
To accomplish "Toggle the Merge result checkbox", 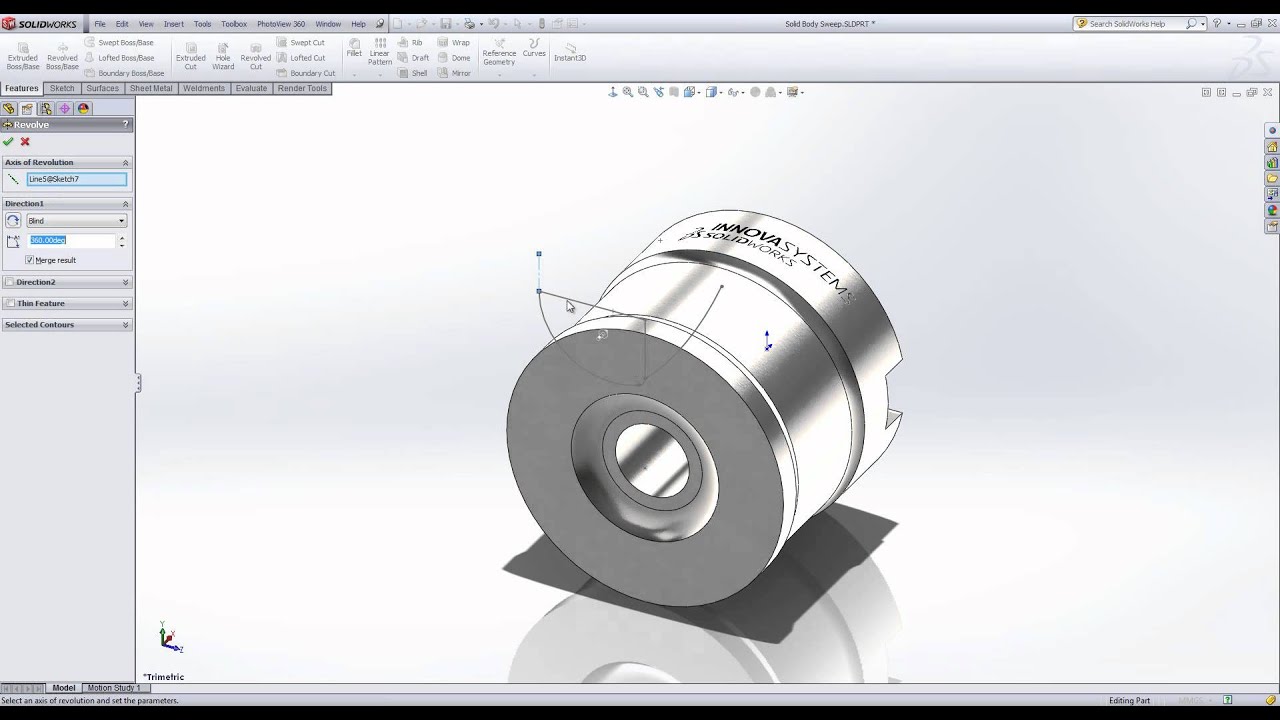I will (30, 260).
